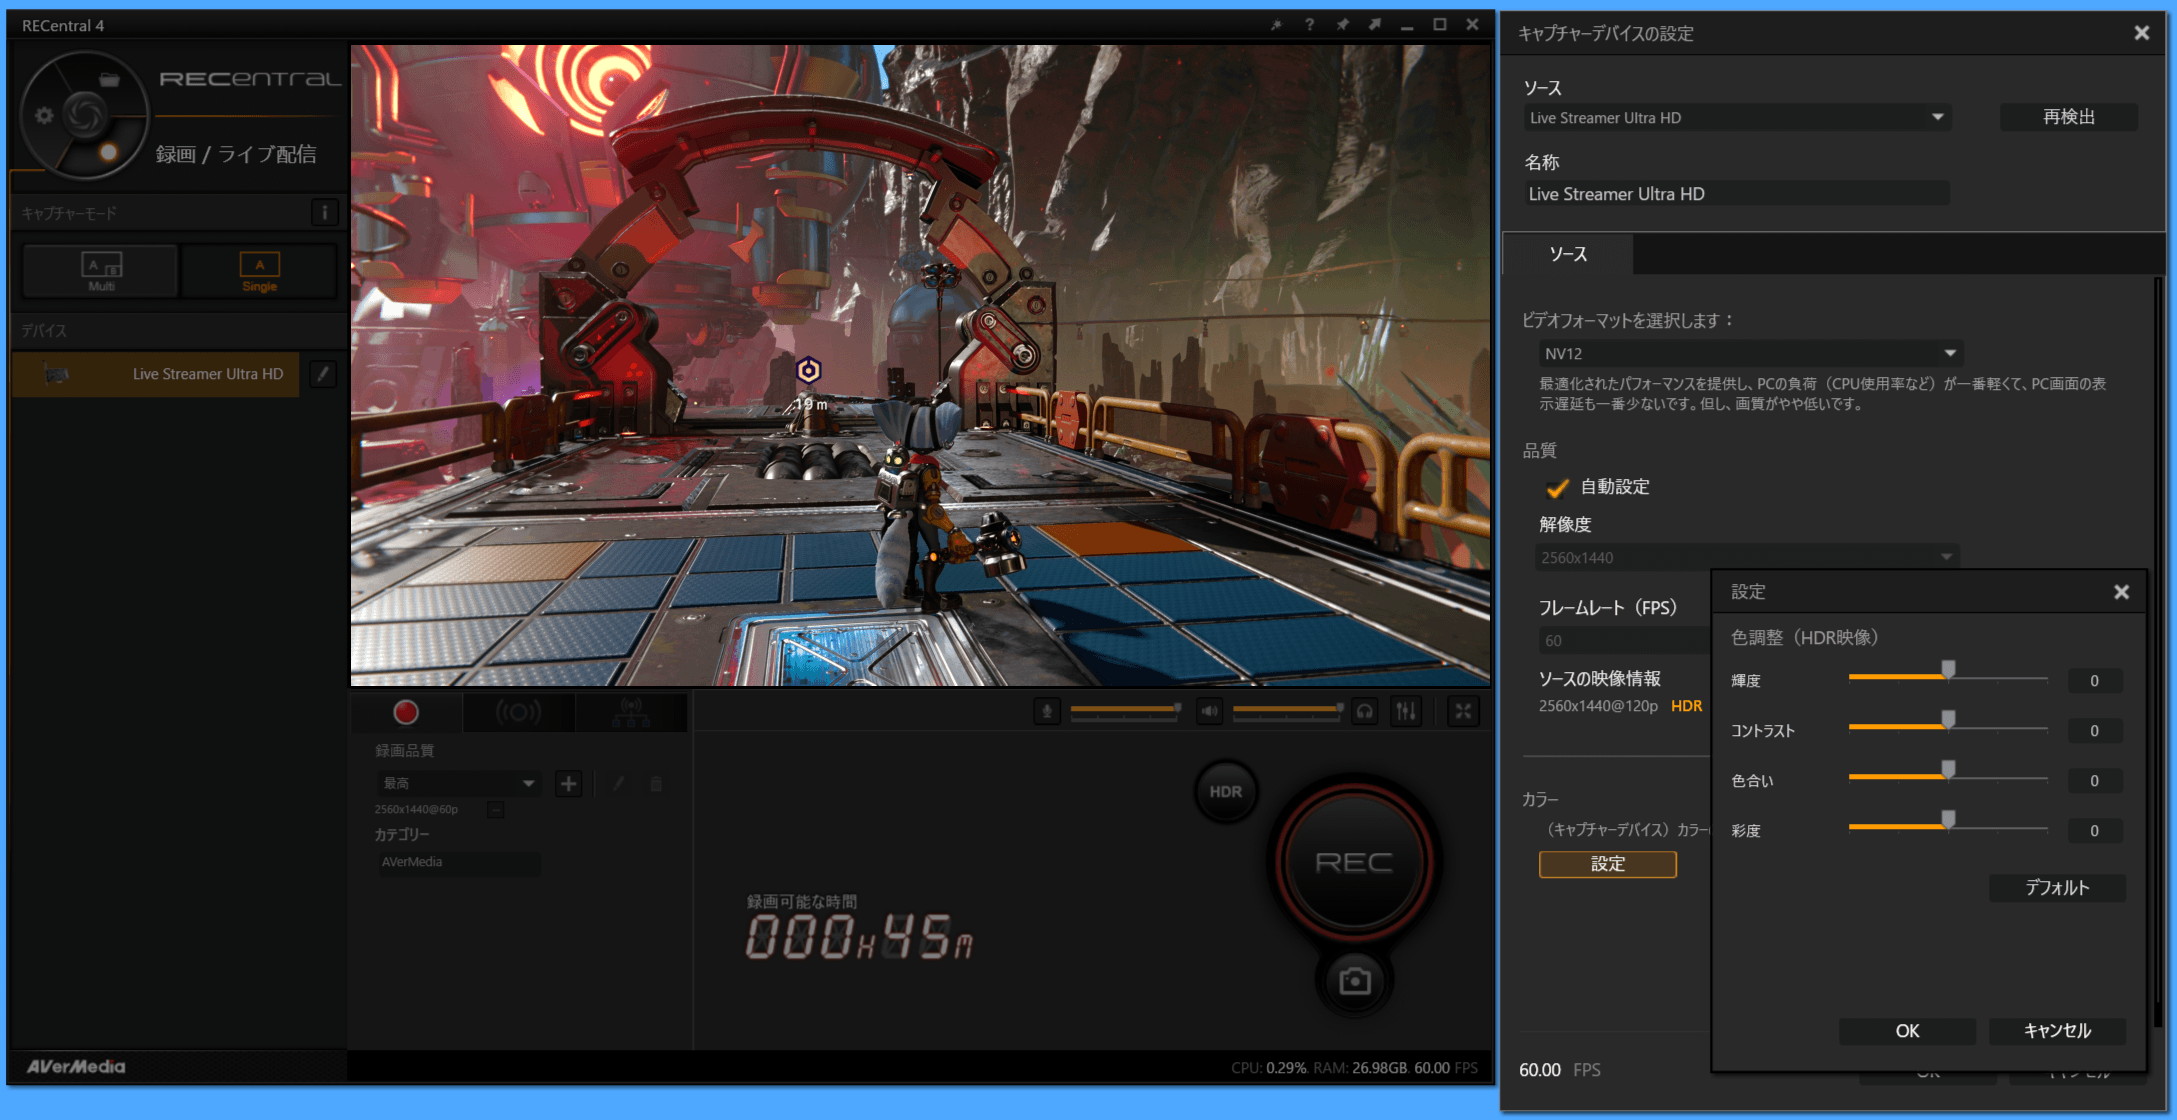The width and height of the screenshot is (2177, 1120).
Task: Show capture mode info icon
Action: (324, 212)
